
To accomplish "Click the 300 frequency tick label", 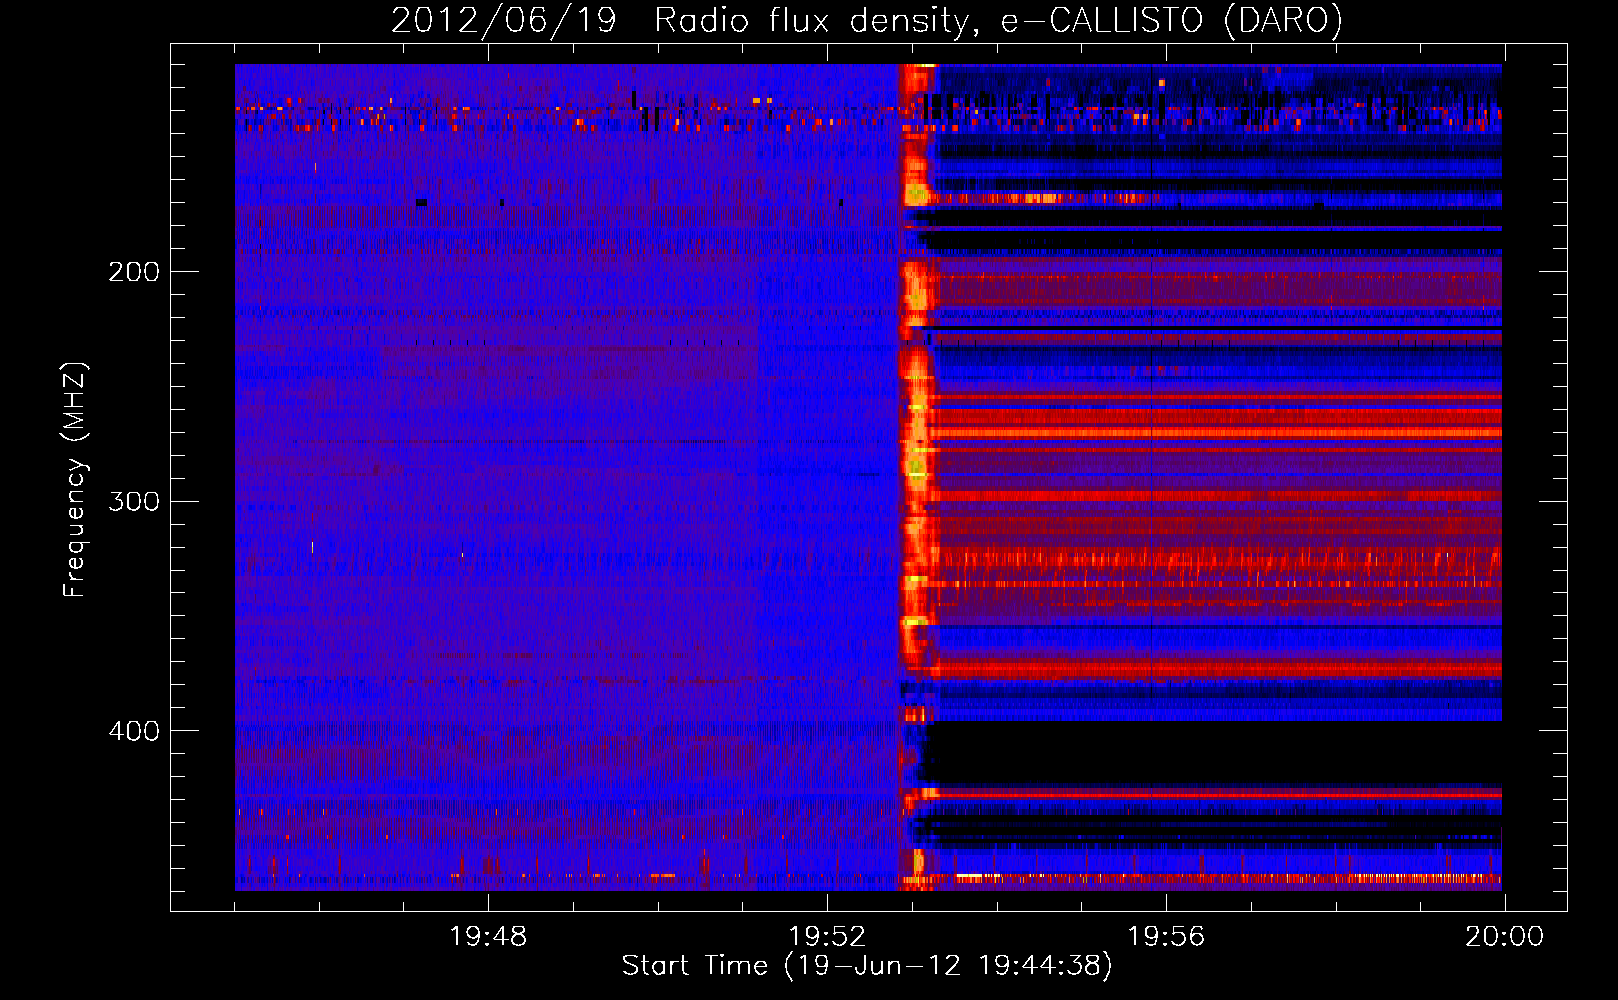I will (x=134, y=501).
